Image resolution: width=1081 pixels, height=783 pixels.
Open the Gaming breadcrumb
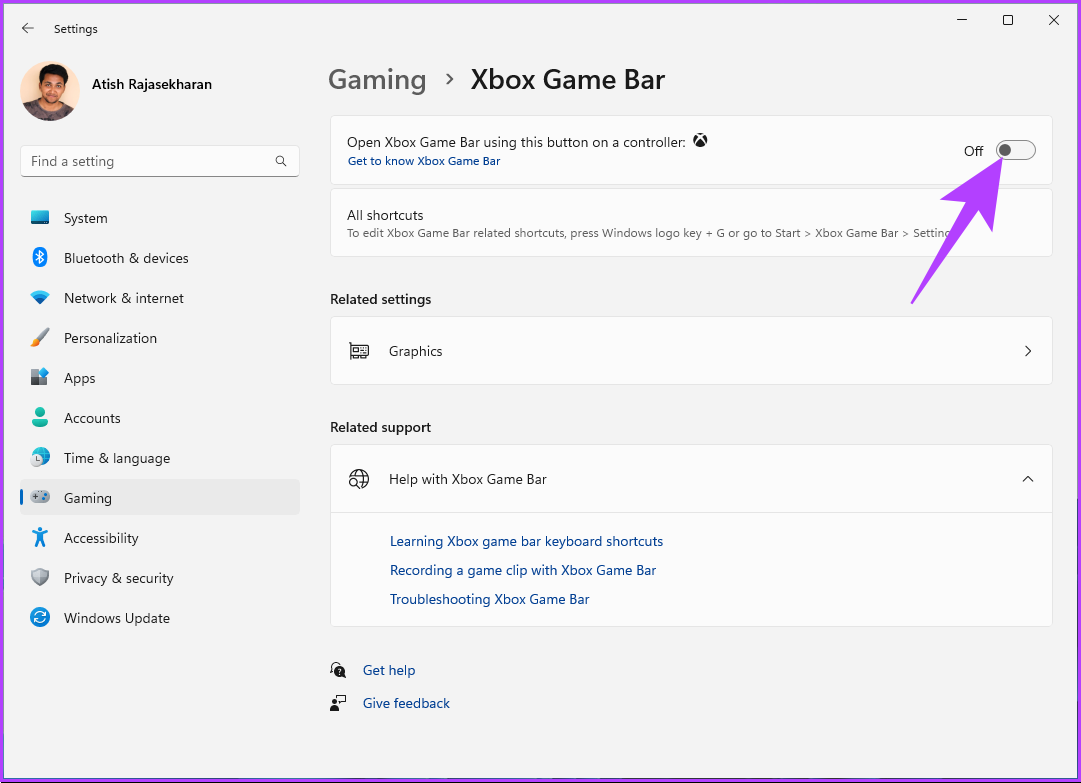(x=377, y=79)
